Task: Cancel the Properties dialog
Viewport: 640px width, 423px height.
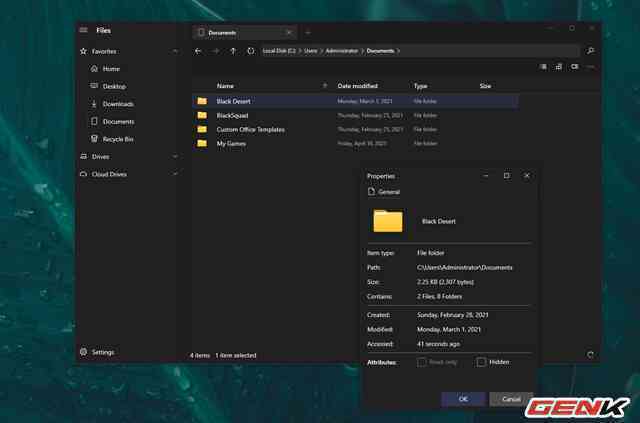Action: (x=511, y=399)
